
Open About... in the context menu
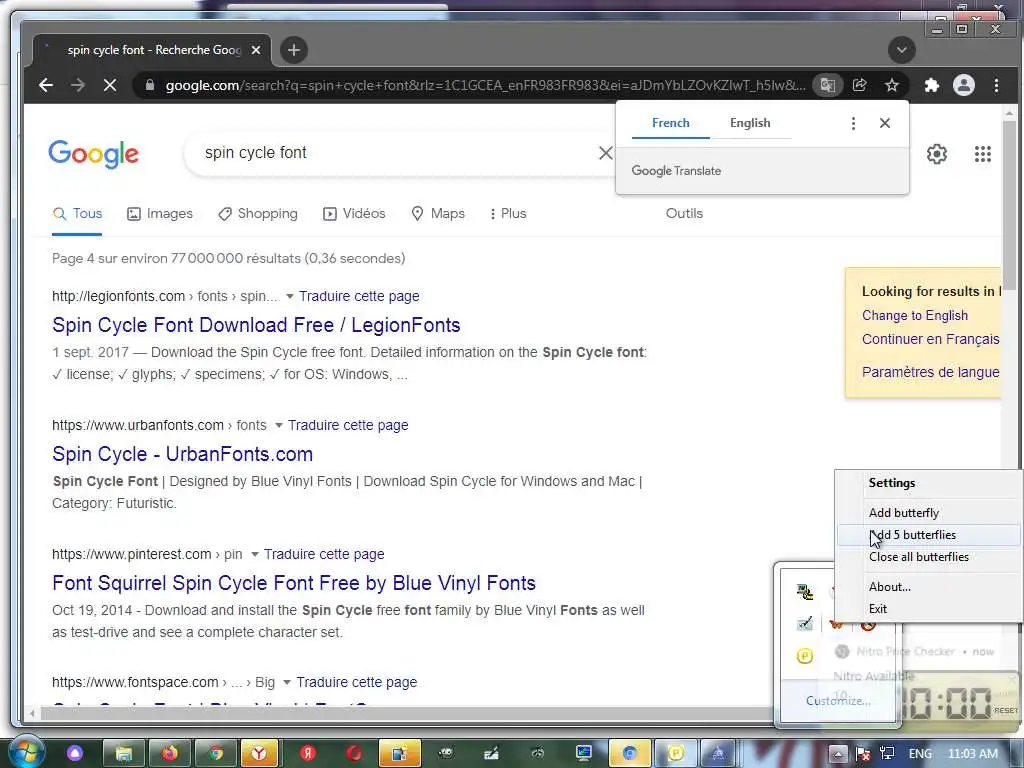[x=929, y=586]
